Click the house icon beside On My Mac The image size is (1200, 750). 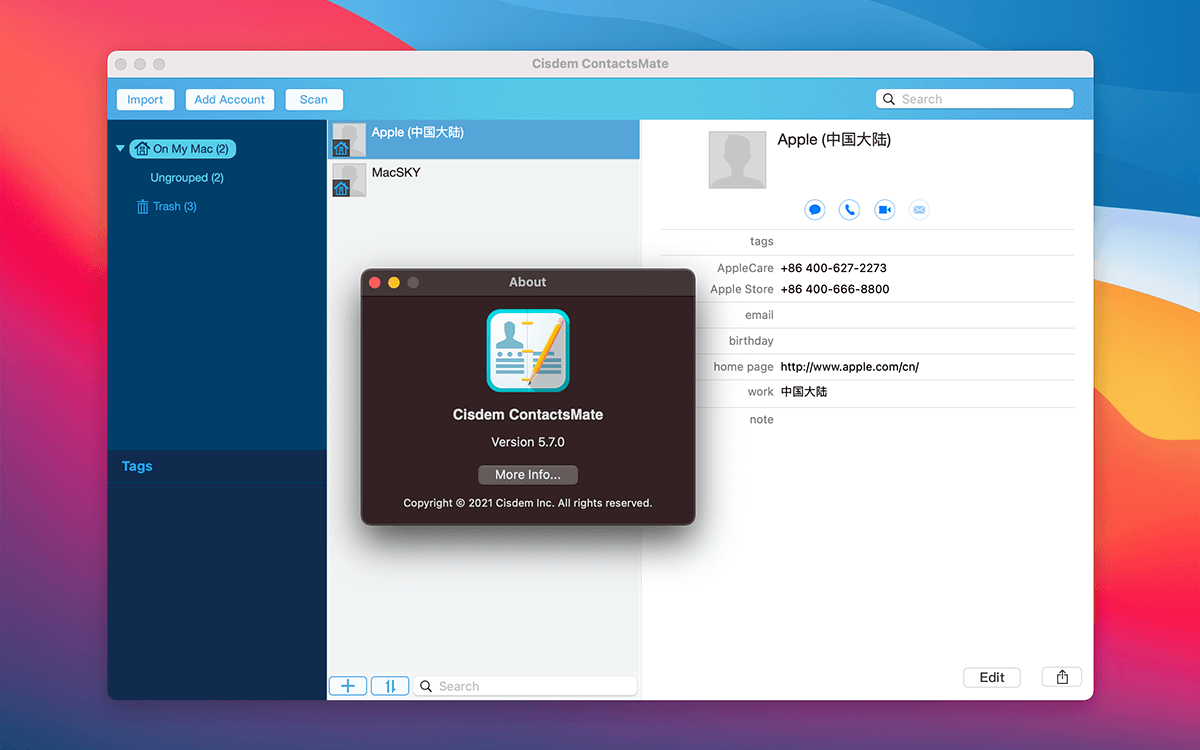click(142, 149)
